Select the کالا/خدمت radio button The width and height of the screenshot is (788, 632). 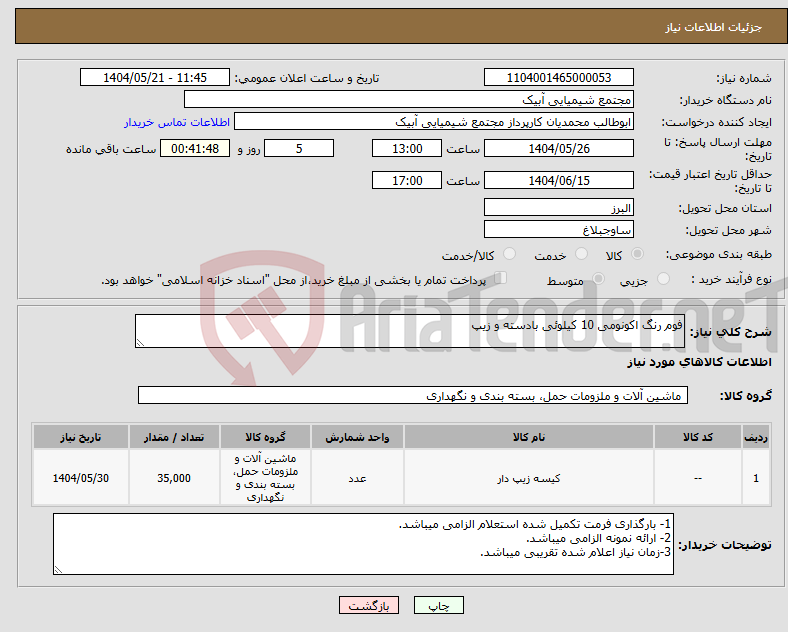point(510,254)
